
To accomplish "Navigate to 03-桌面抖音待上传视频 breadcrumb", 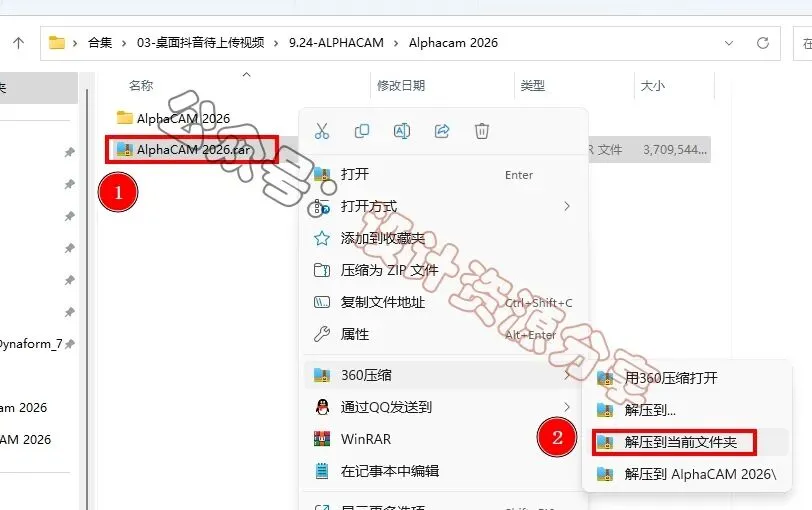I will point(200,42).
